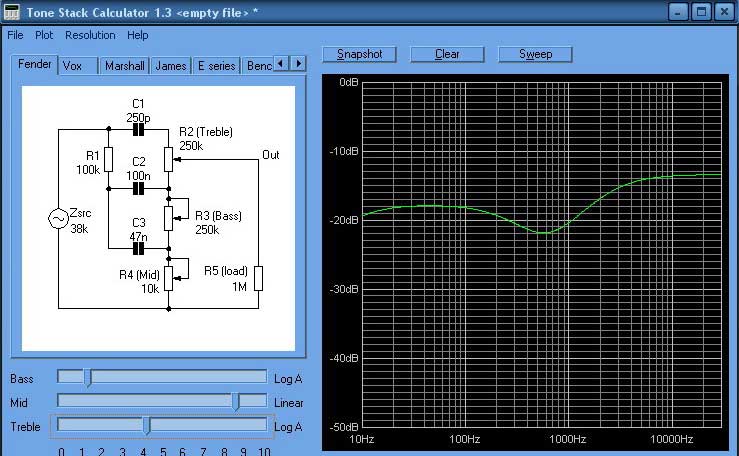Click the R3 (Bass) 250k label
739x456 pixels.
pyautogui.click(x=218, y=222)
